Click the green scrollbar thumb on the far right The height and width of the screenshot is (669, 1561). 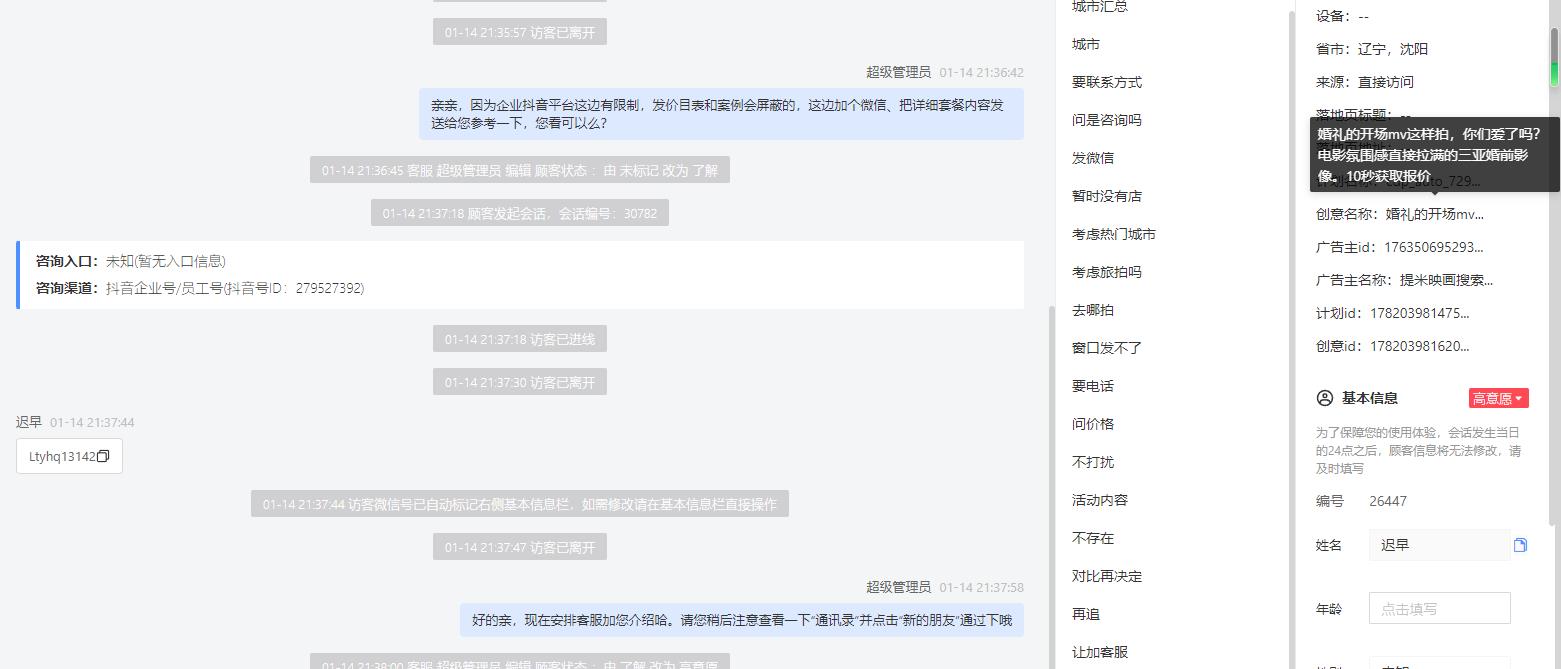tap(1555, 57)
